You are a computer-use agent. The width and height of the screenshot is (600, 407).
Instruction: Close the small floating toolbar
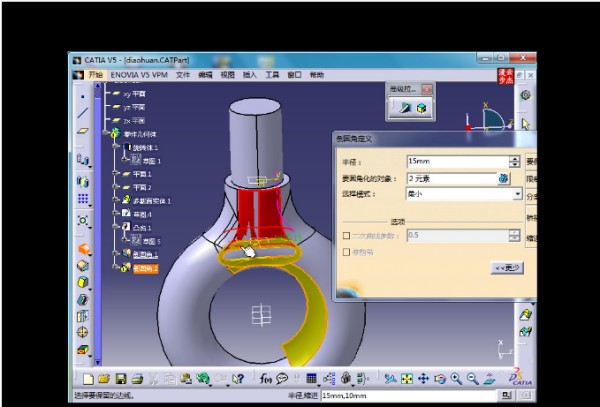(x=427, y=89)
